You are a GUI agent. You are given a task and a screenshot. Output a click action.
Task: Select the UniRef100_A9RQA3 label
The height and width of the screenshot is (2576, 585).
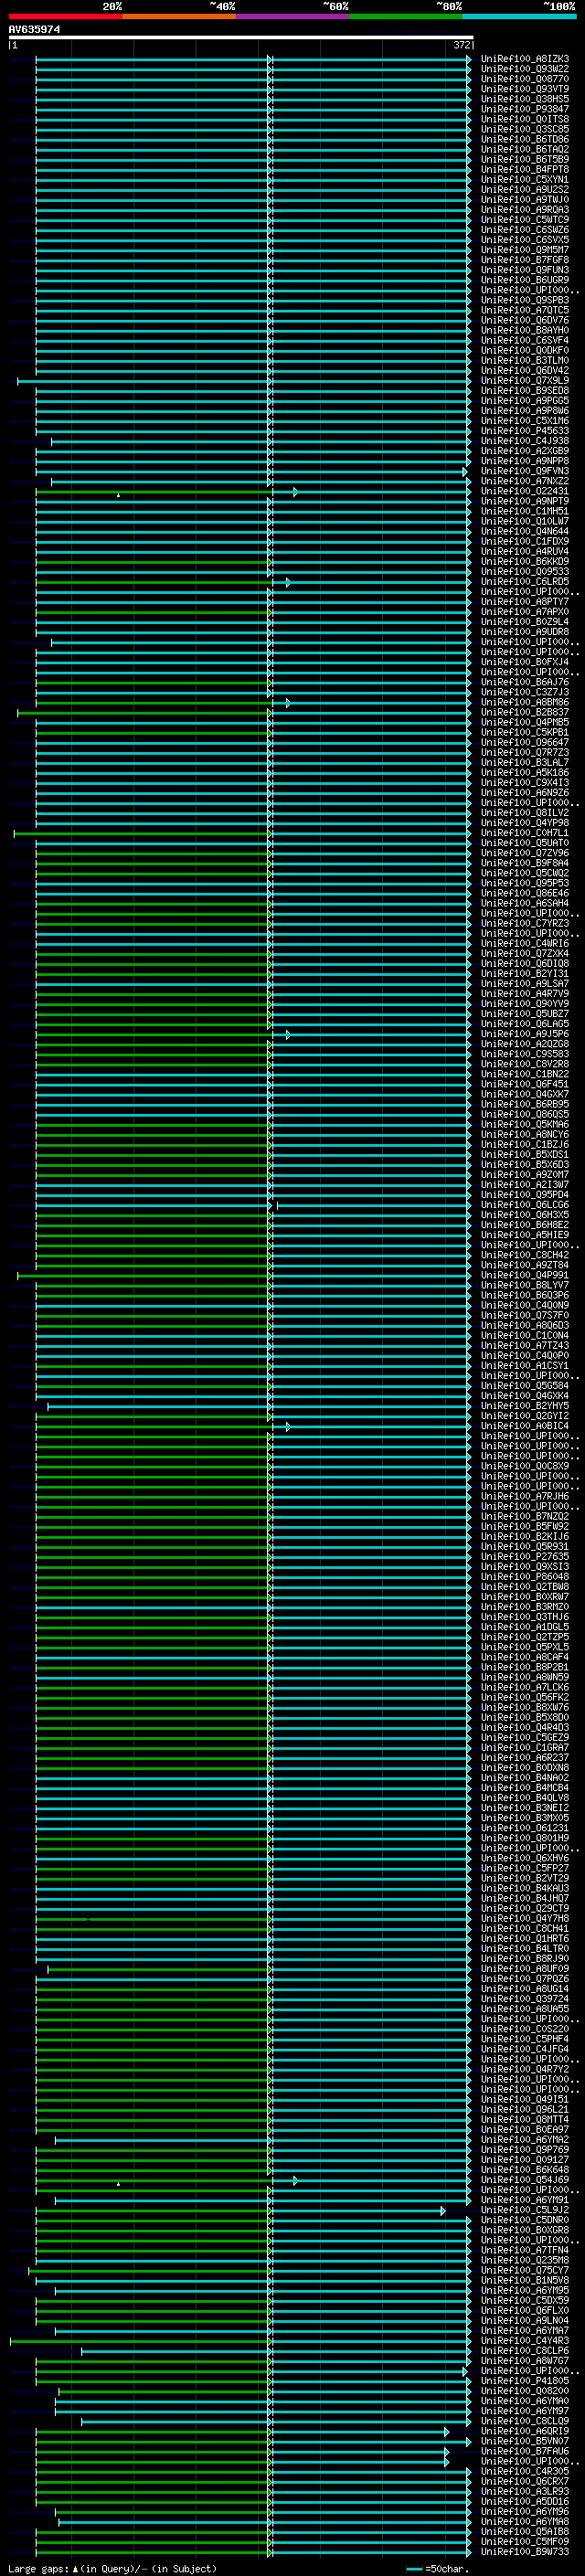(525, 209)
